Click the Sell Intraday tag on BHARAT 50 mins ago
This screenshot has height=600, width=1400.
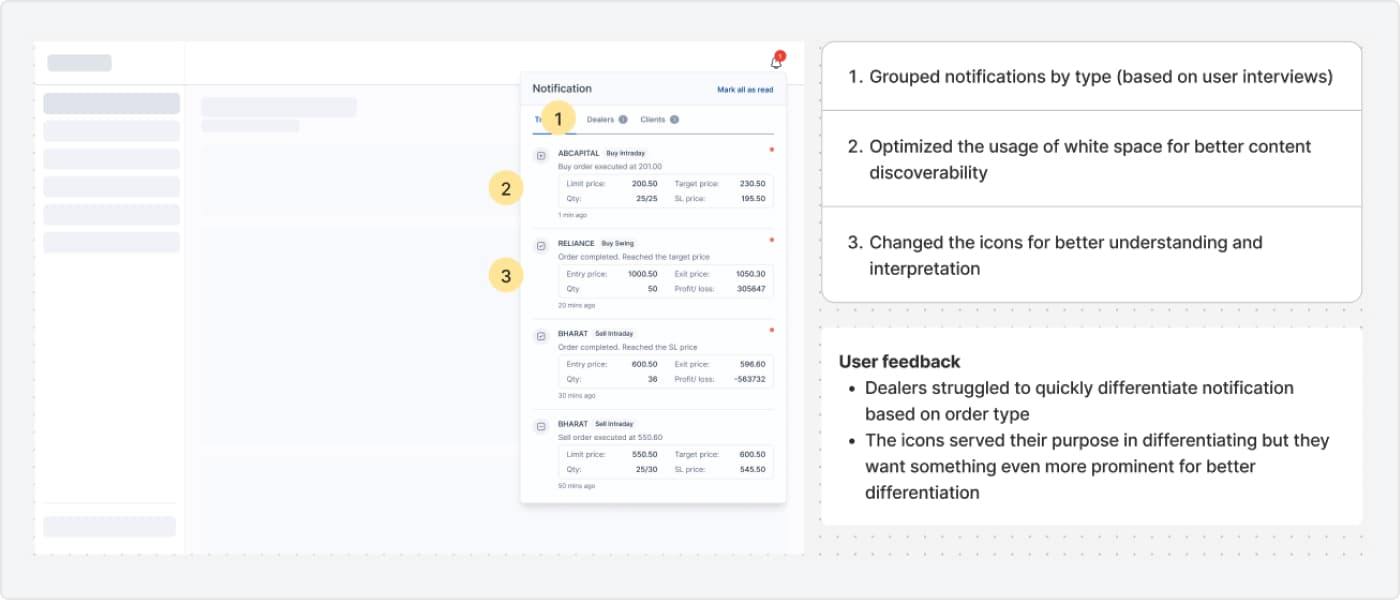coord(614,424)
